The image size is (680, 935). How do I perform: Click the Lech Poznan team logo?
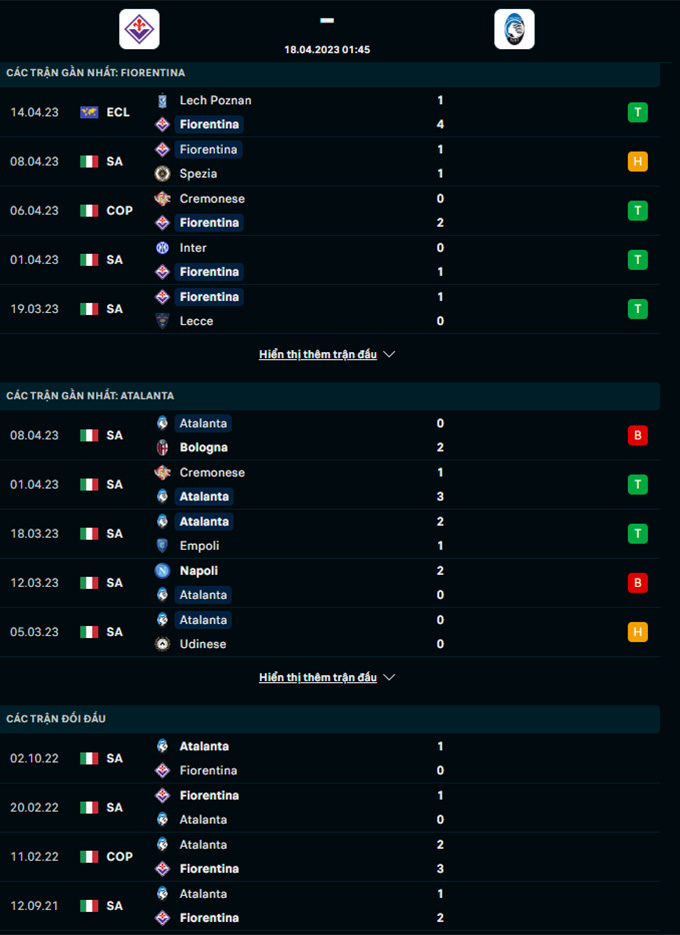(162, 101)
